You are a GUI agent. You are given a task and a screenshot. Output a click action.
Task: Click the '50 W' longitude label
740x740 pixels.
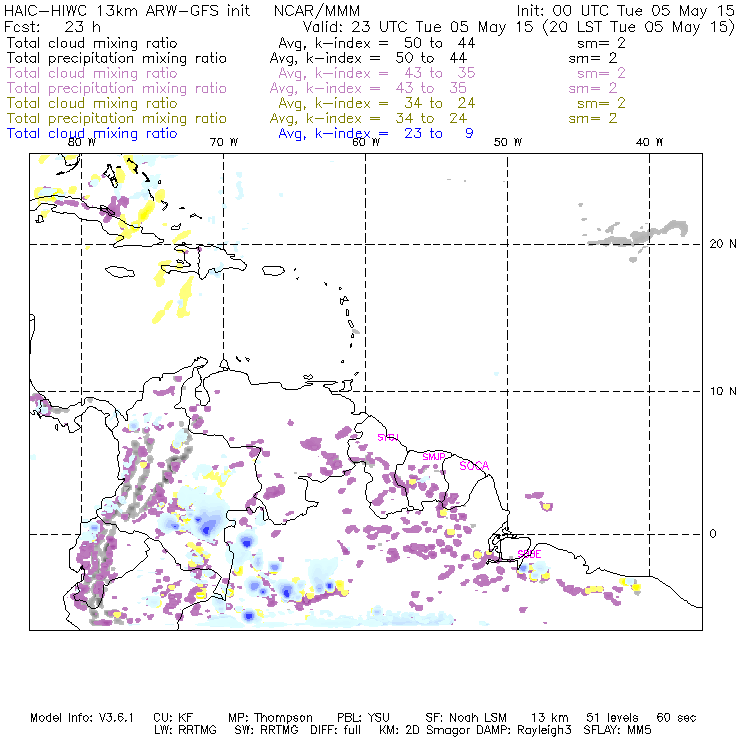508,142
